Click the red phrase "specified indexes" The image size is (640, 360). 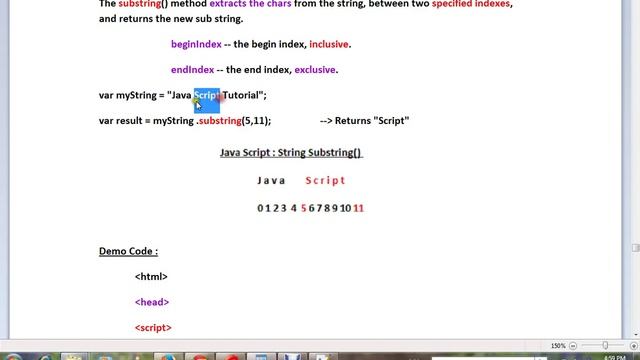click(471, 4)
